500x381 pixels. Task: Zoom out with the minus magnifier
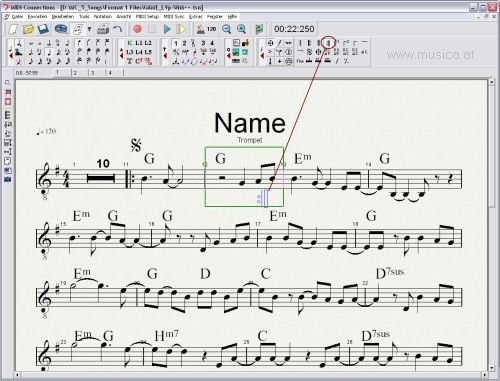coord(227,29)
